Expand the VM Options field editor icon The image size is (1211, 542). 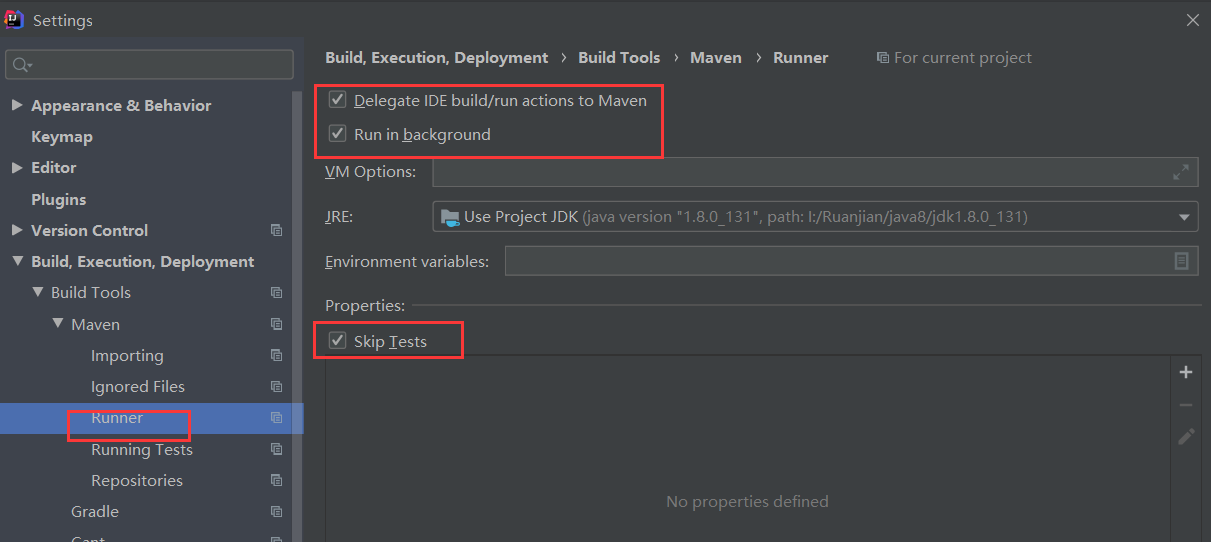point(1181,172)
